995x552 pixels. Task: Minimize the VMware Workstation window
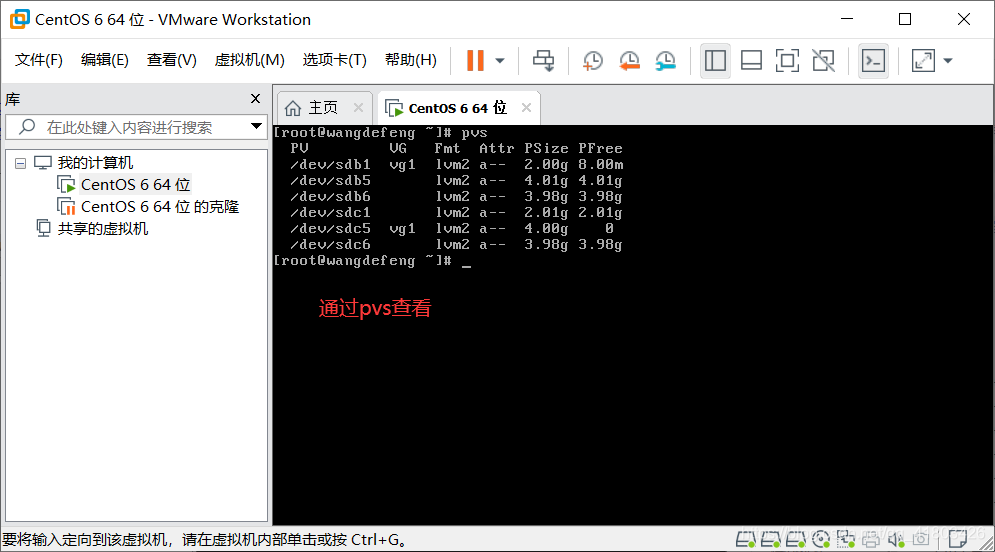[x=847, y=19]
